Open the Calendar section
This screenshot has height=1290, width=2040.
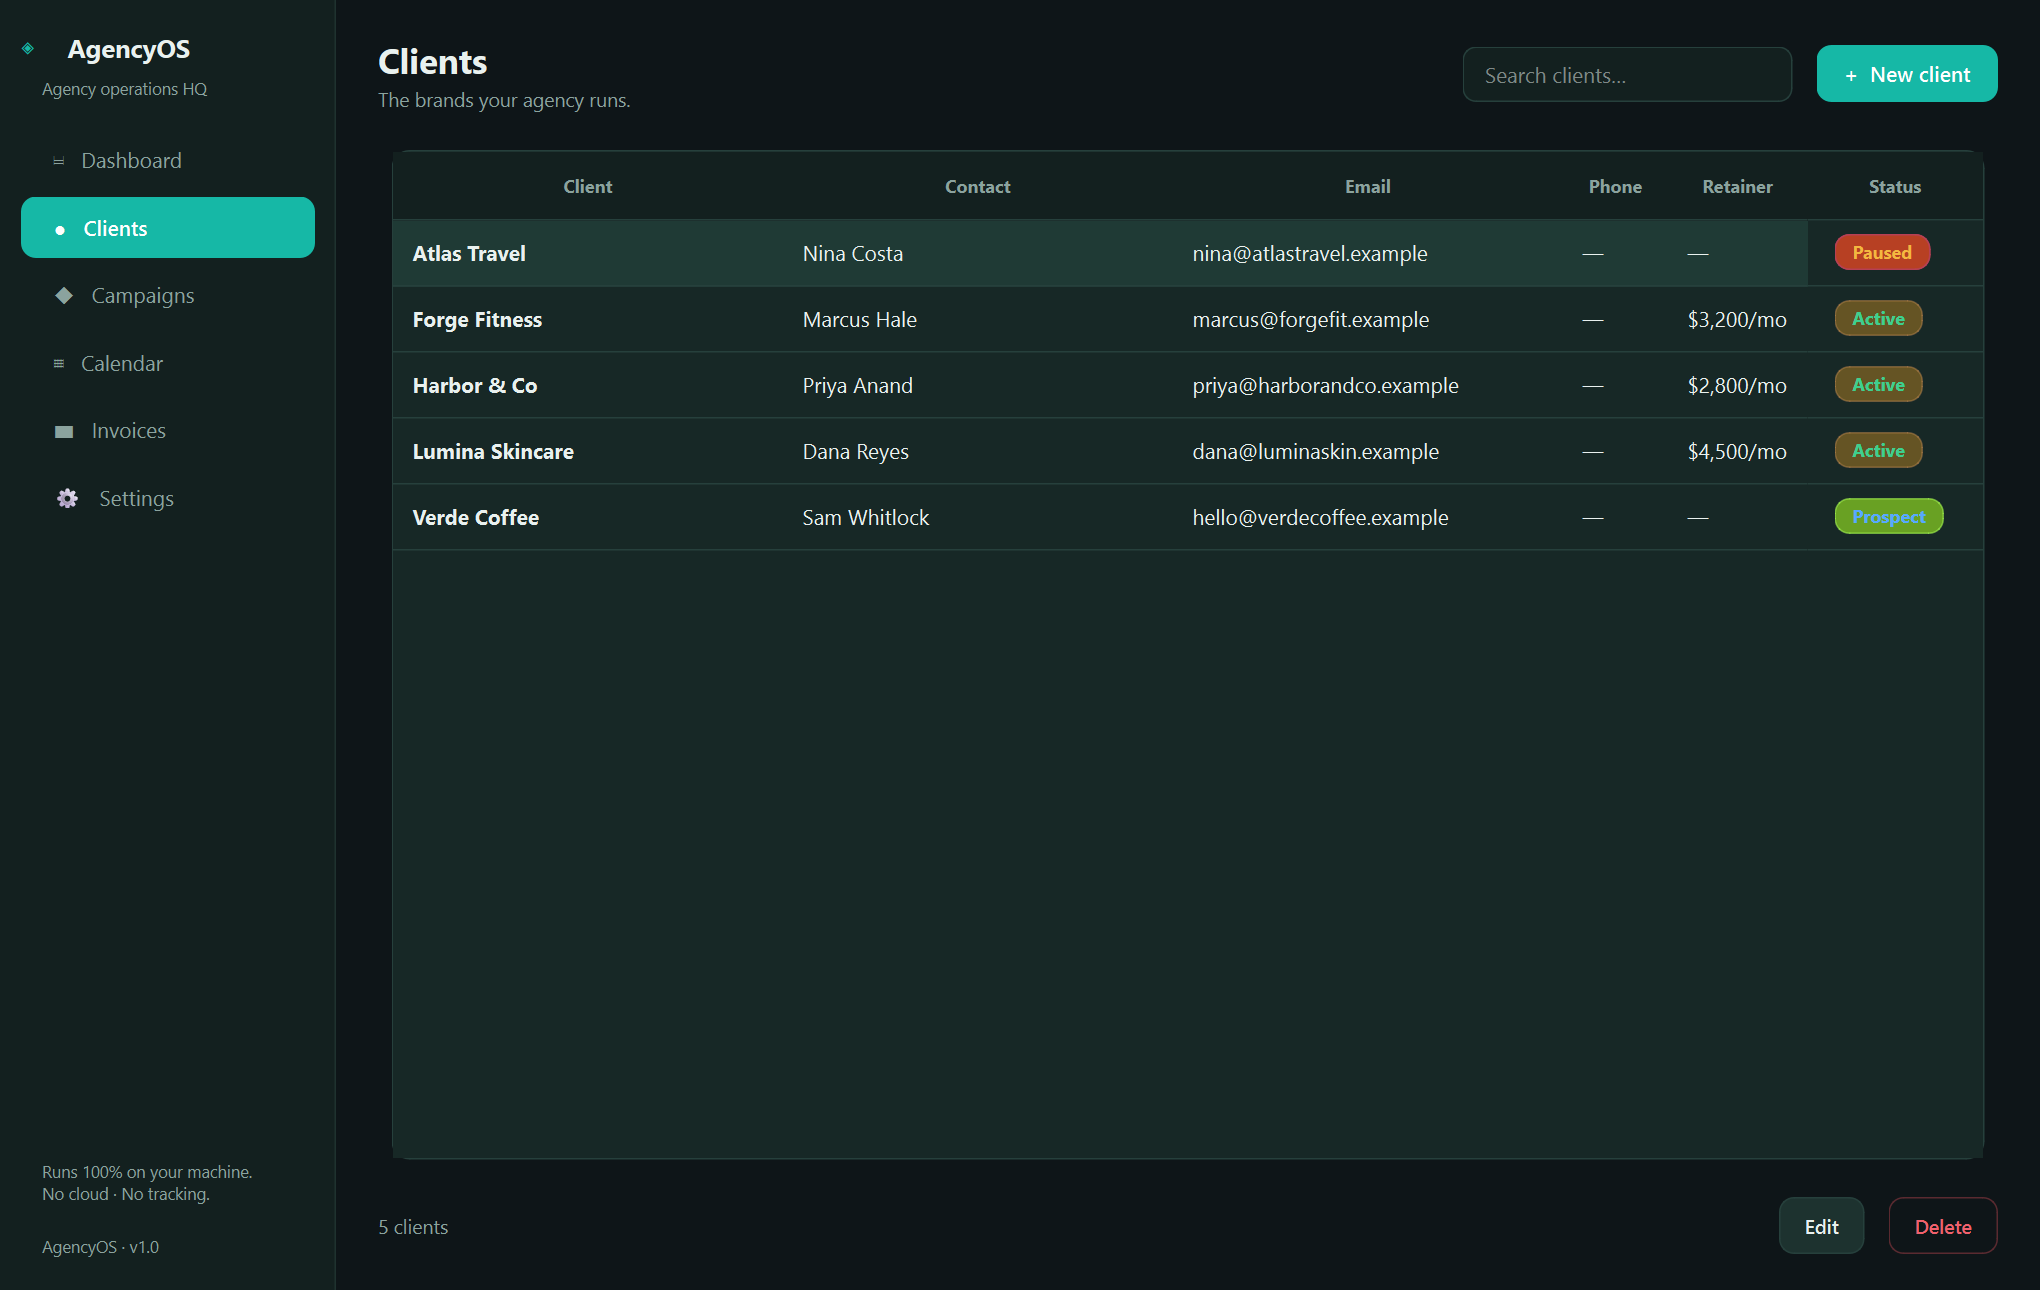168,364
